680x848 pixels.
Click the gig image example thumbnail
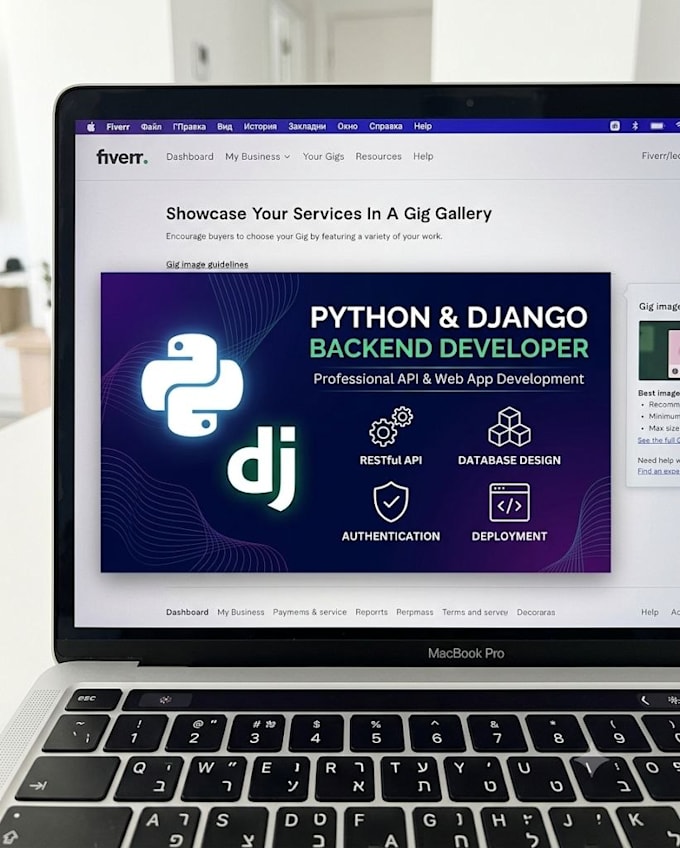(659, 350)
